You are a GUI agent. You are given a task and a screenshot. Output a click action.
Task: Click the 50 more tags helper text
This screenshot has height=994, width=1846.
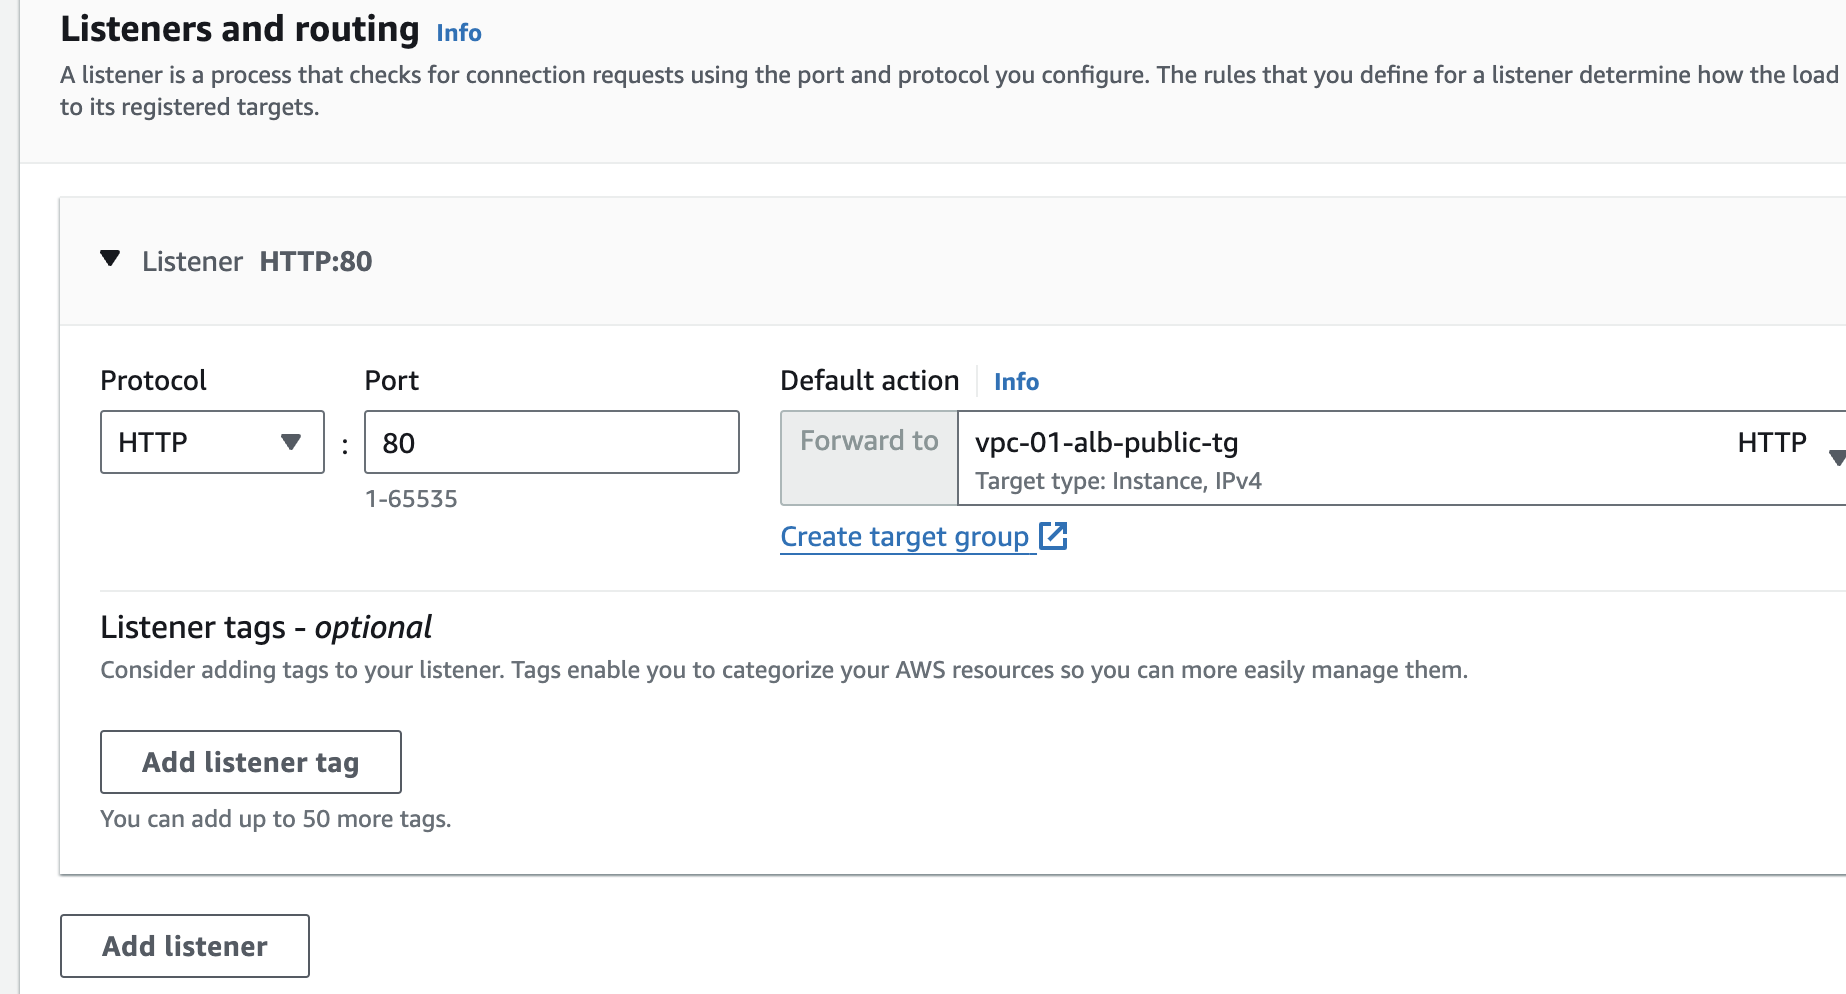coord(276,819)
